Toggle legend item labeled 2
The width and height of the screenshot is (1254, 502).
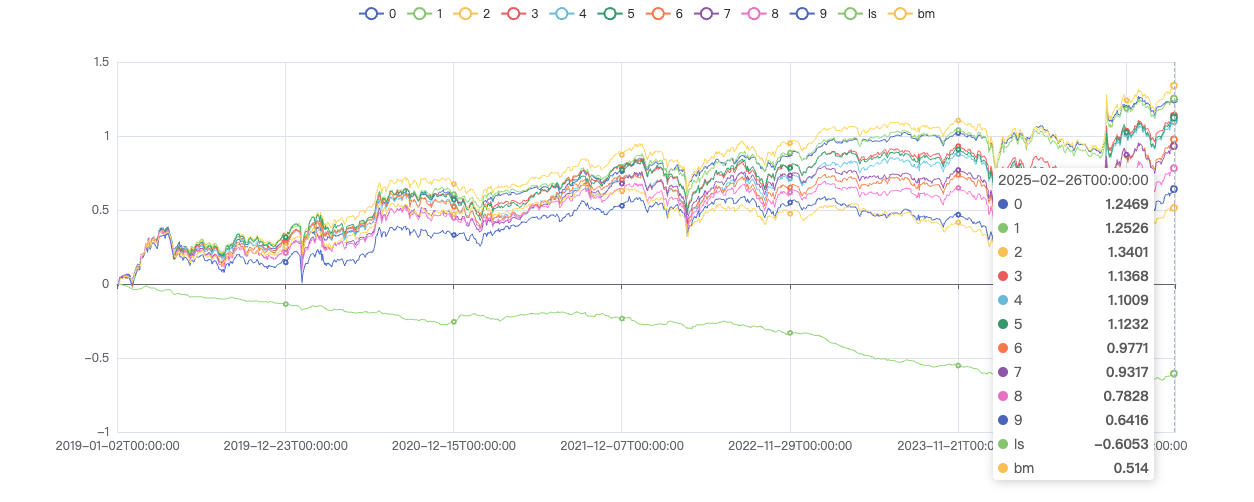point(468,14)
